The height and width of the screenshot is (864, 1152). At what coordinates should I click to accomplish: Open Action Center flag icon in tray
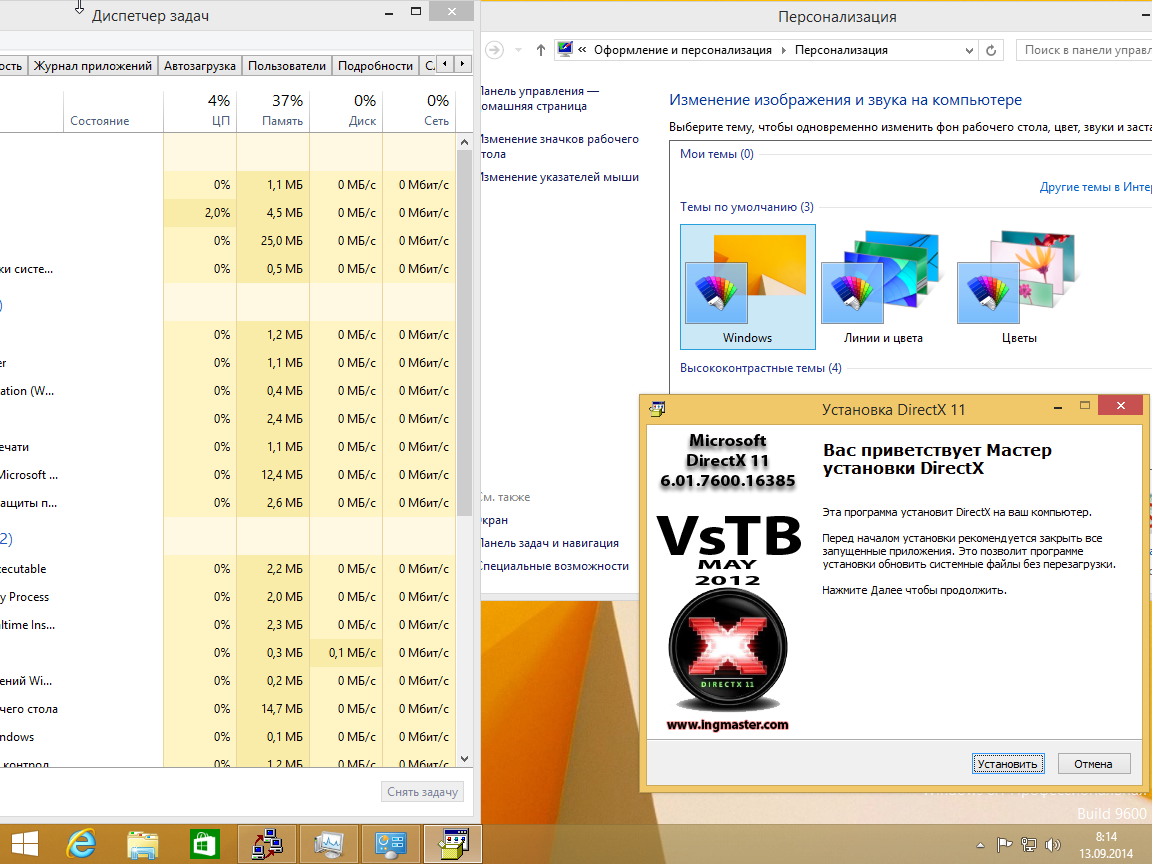[x=1004, y=845]
